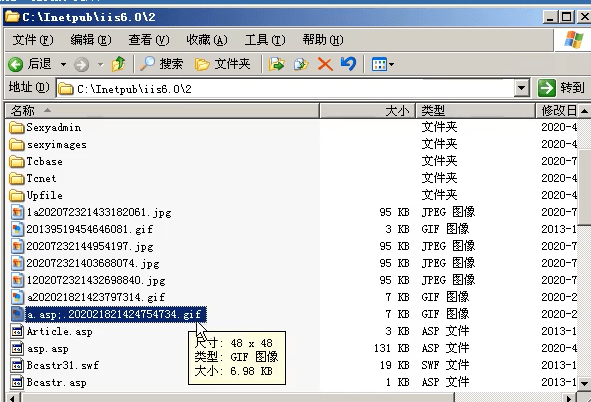This screenshot has height=402, width=591.
Task: Sort by Name (名称) column header
Action: 162,111
